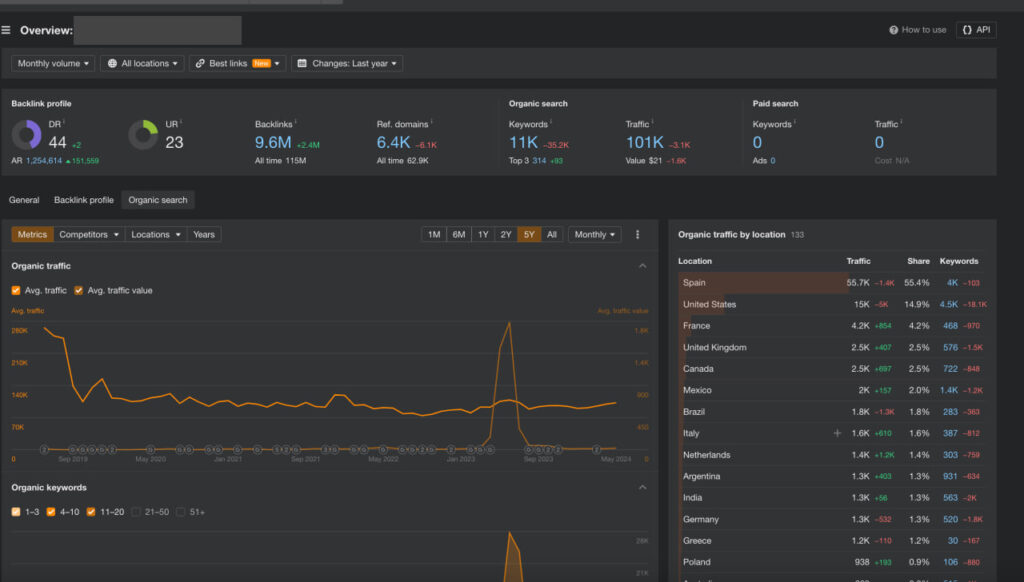Collapse the Organic traffic section
The width and height of the screenshot is (1024, 582).
click(x=641, y=266)
